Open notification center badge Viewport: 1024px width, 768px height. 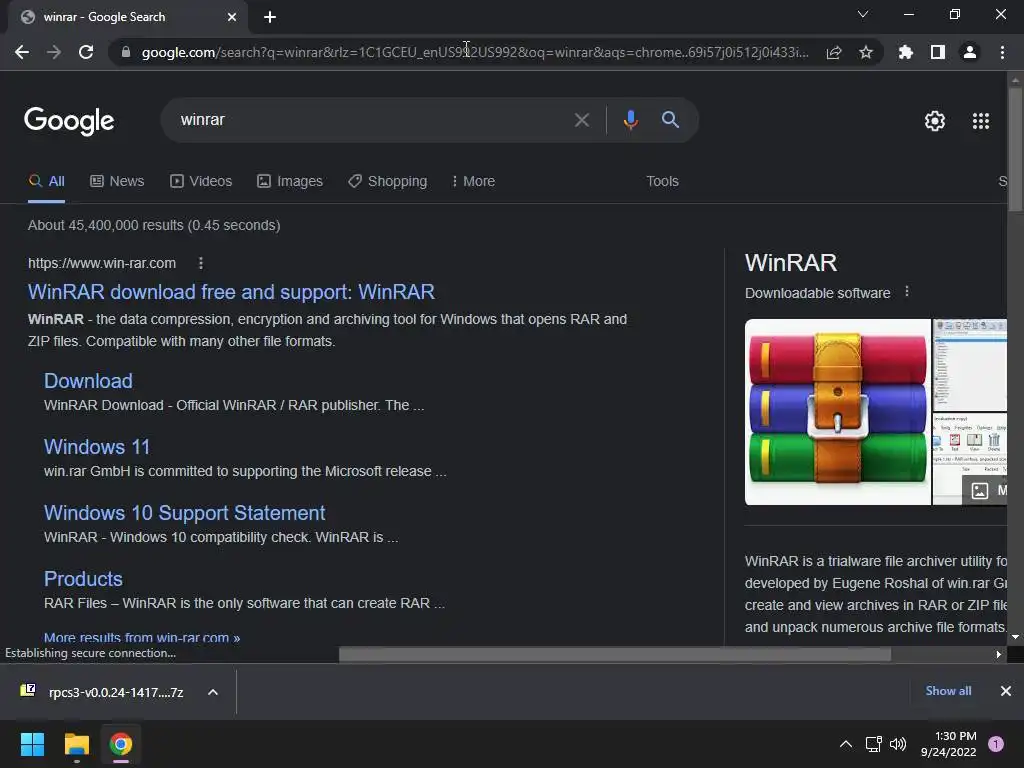996,744
